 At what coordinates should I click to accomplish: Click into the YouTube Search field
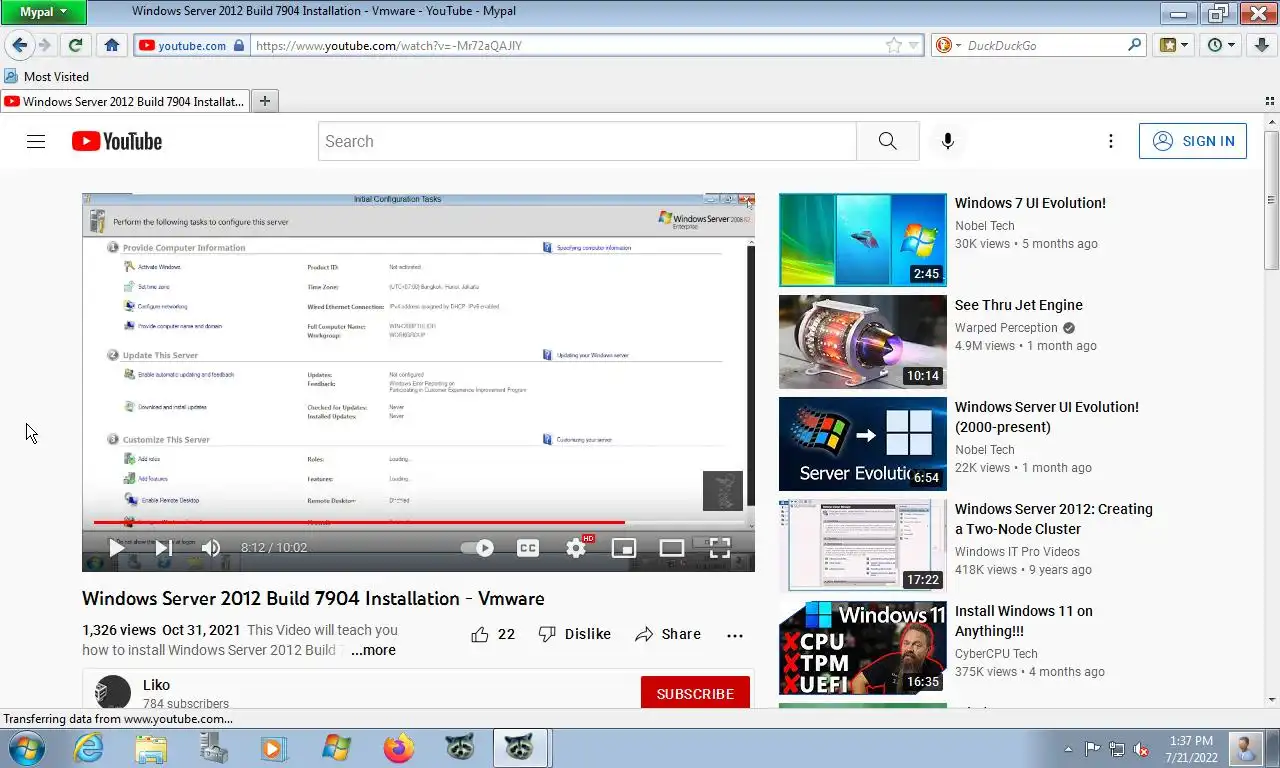[x=587, y=141]
